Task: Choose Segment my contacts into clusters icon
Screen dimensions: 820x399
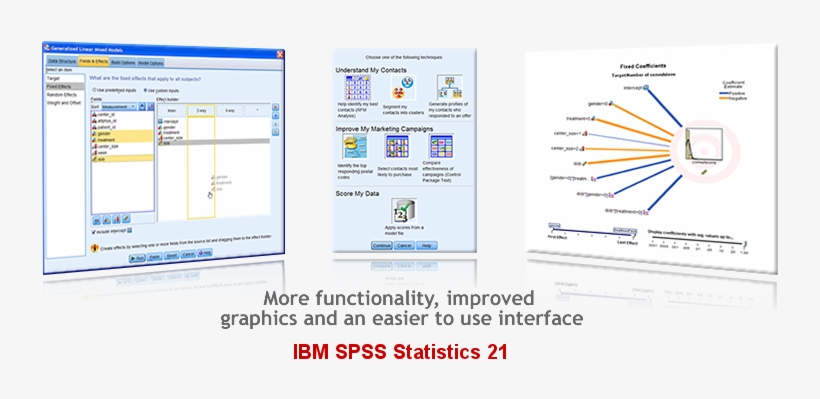Action: 403,87
